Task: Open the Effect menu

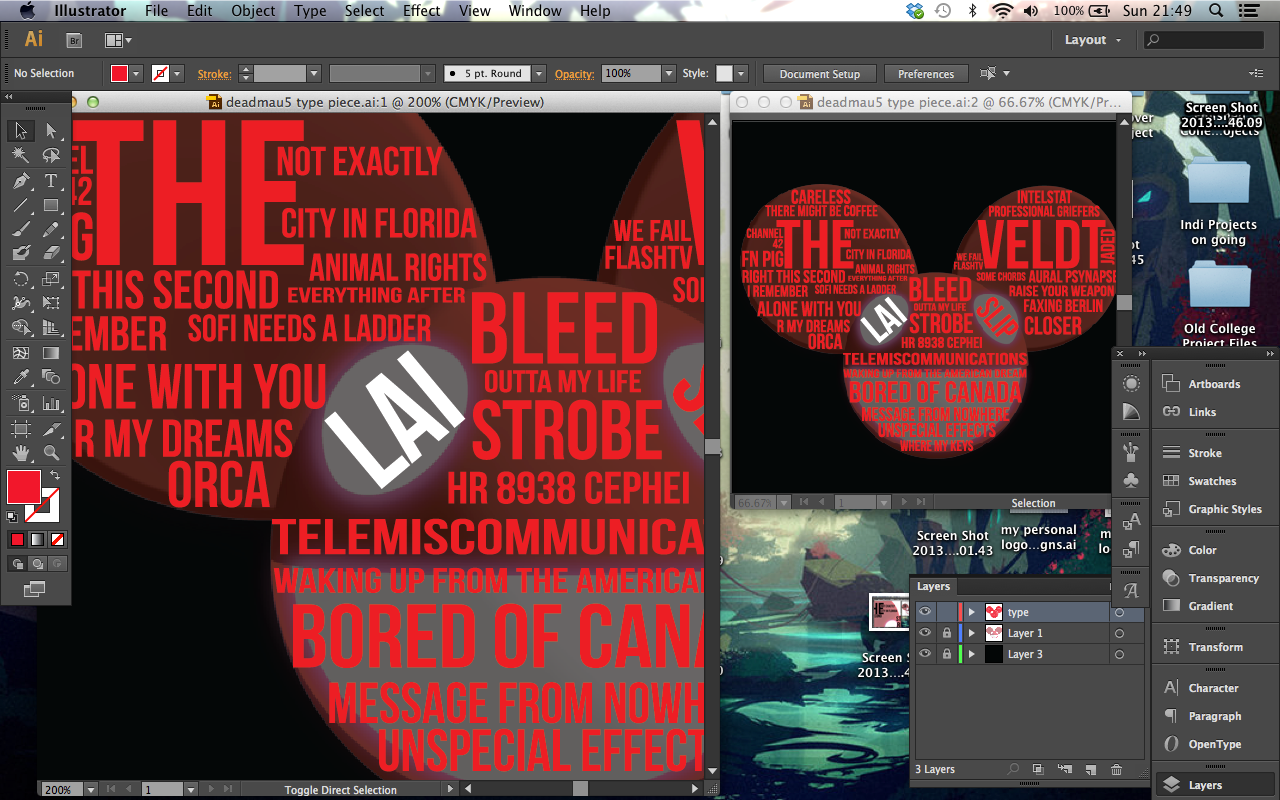Action: (x=421, y=11)
